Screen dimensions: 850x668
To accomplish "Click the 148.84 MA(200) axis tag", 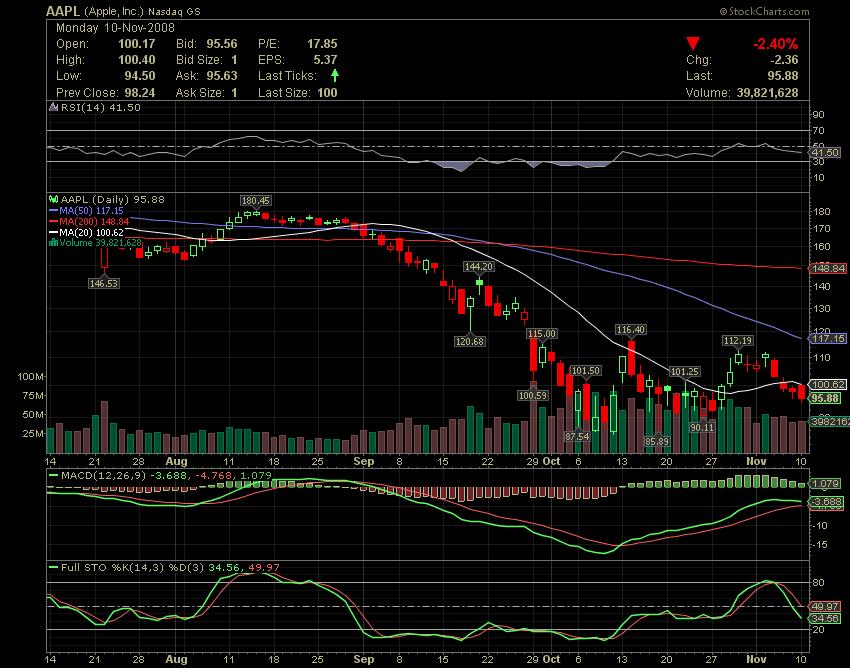I will pos(828,268).
